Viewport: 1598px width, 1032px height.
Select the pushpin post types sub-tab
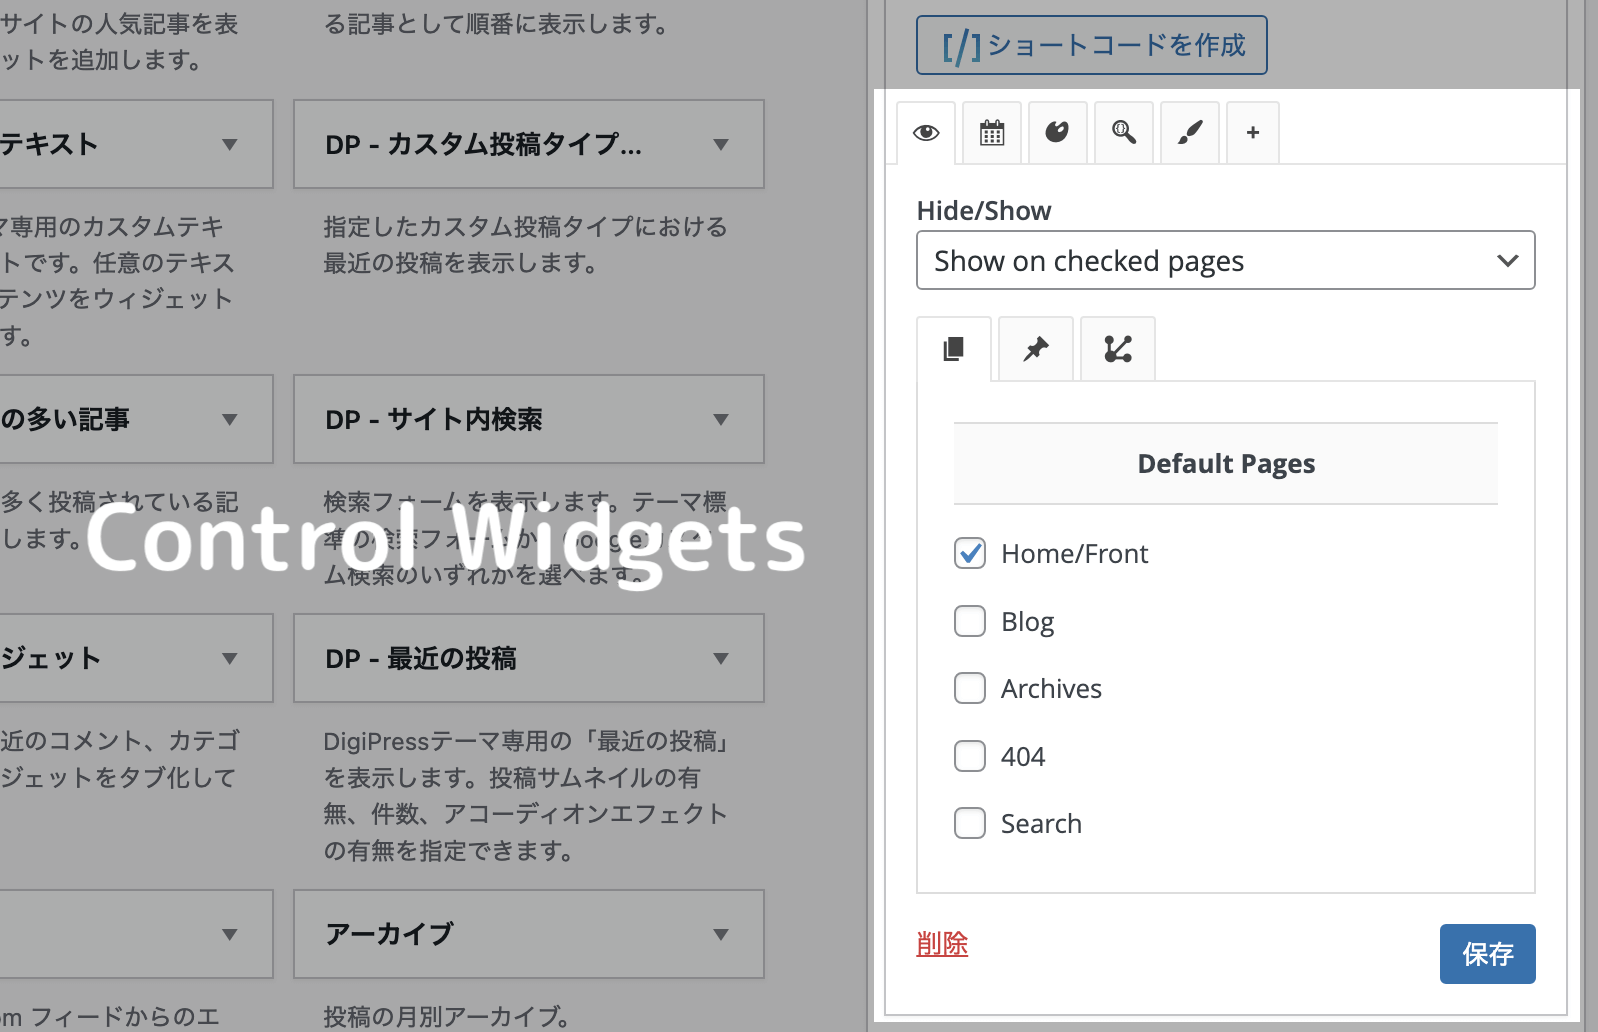click(1036, 349)
